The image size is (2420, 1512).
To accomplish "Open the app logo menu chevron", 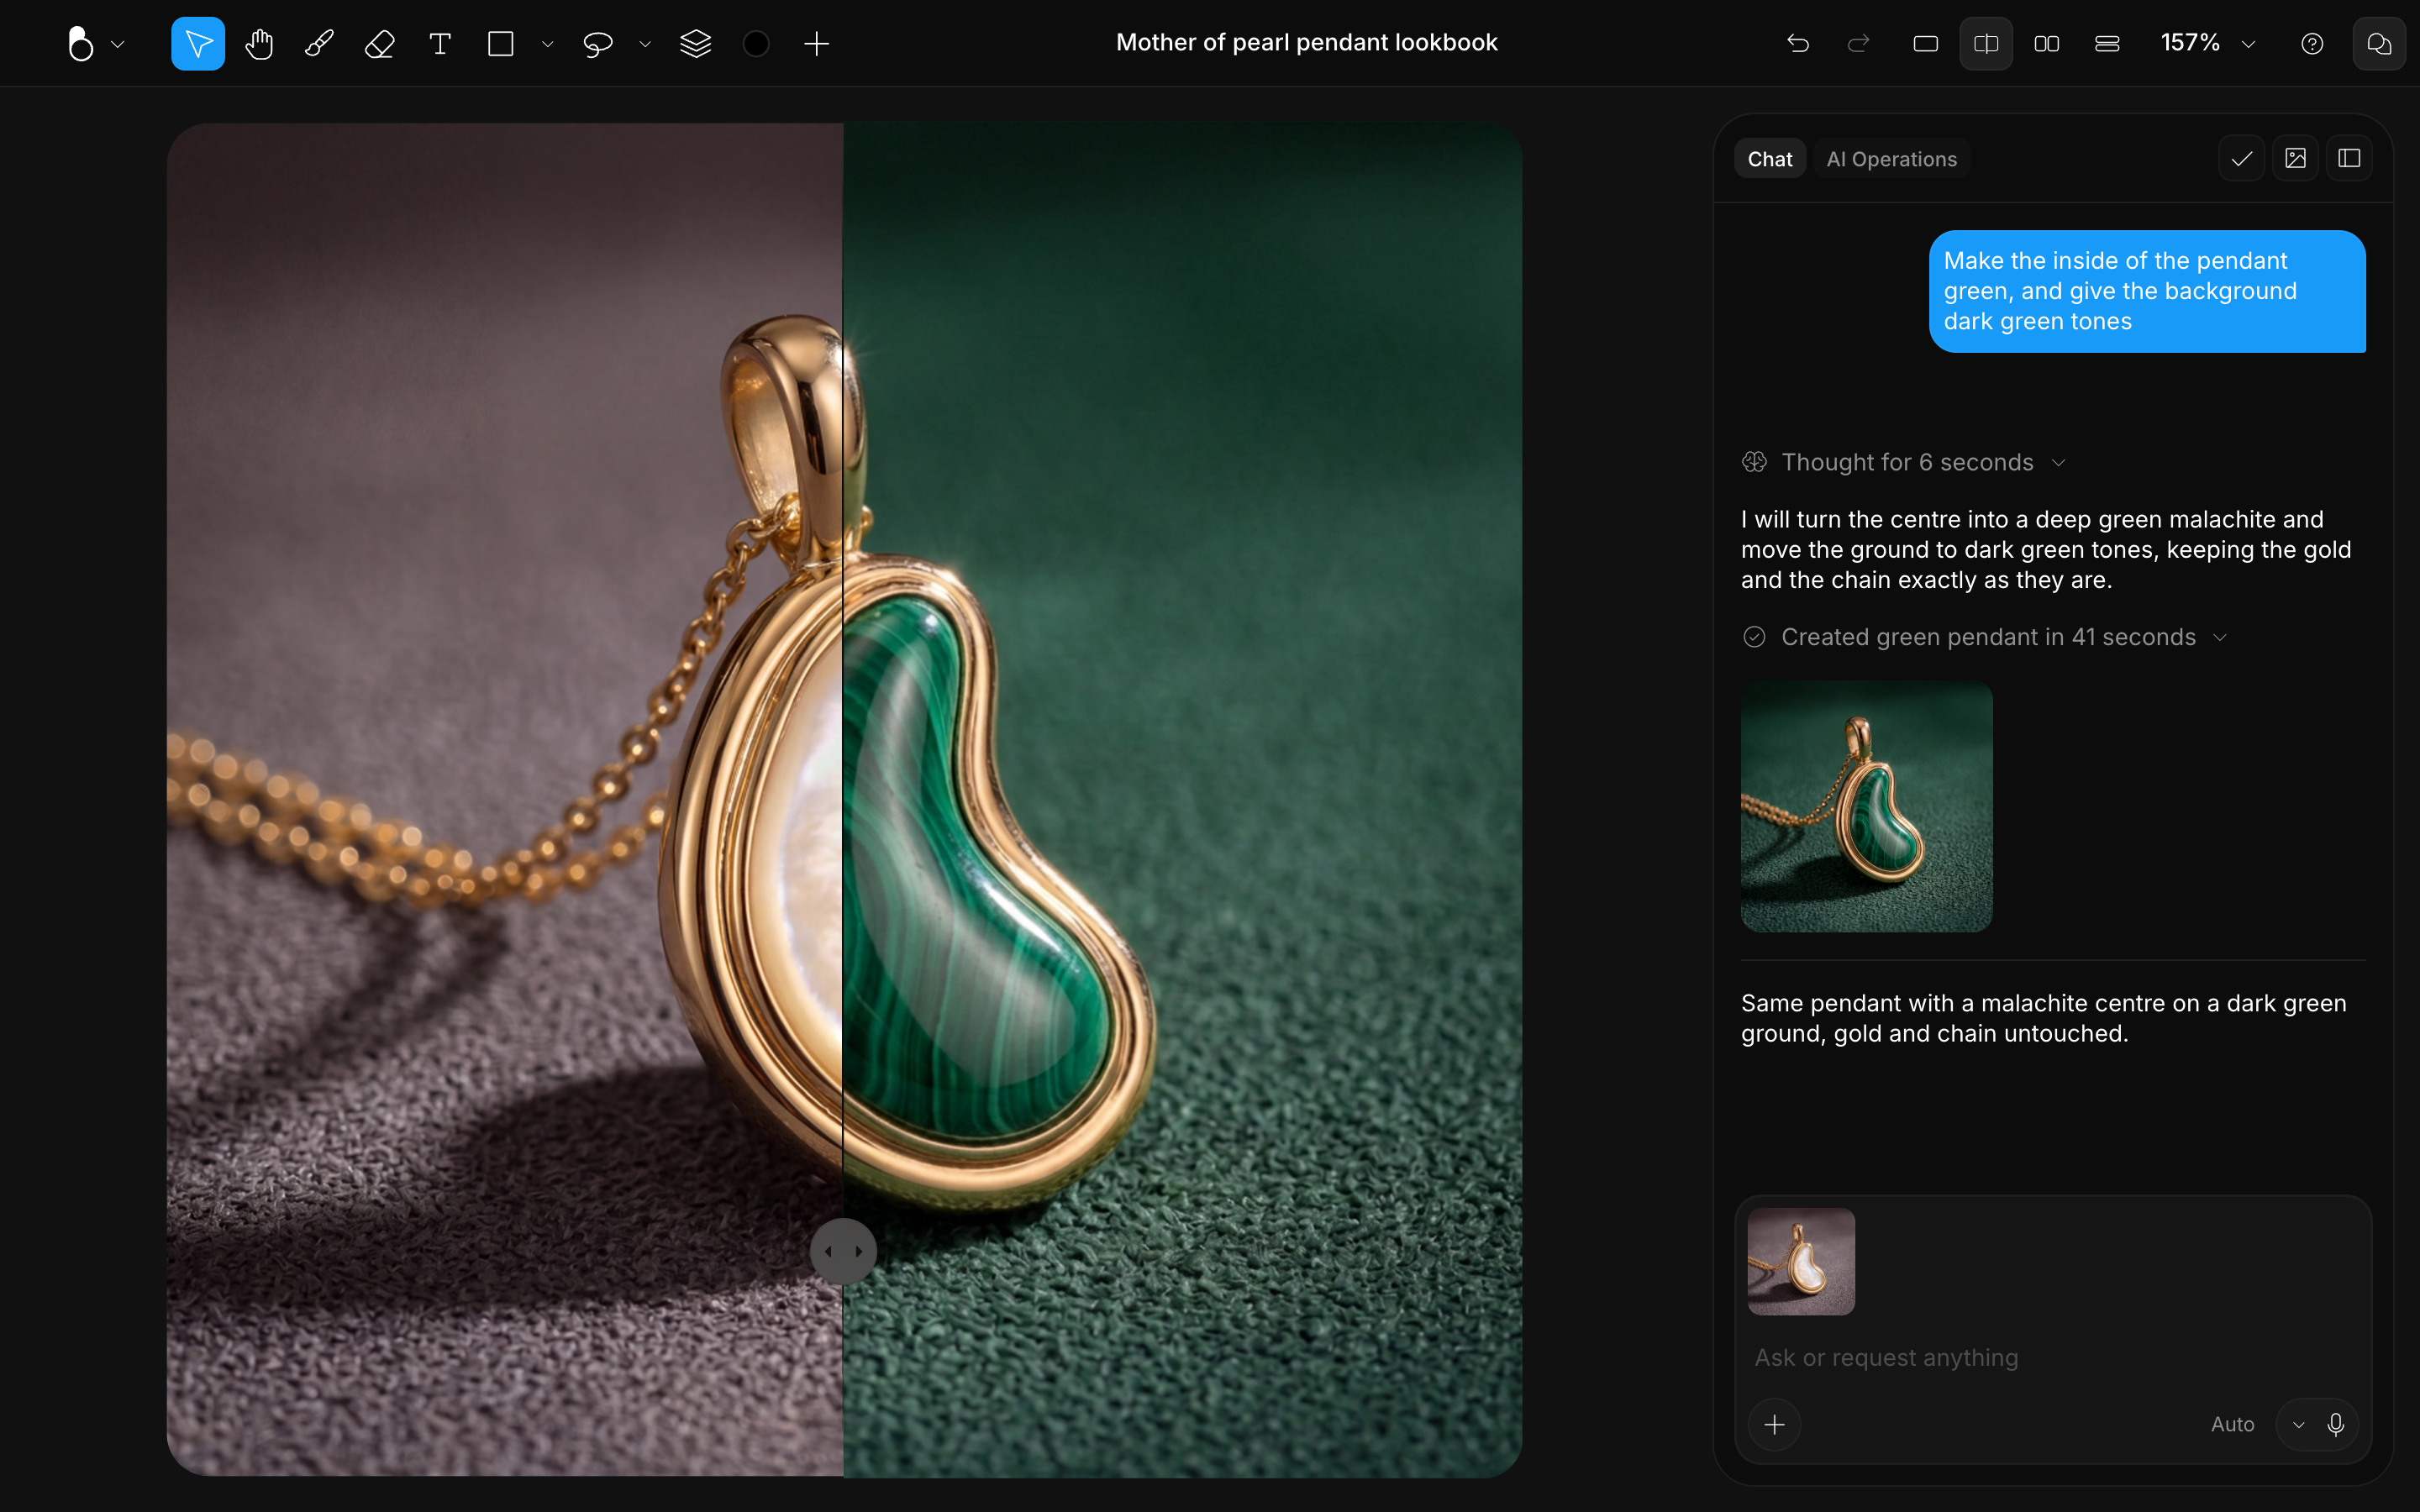I will [x=118, y=44].
